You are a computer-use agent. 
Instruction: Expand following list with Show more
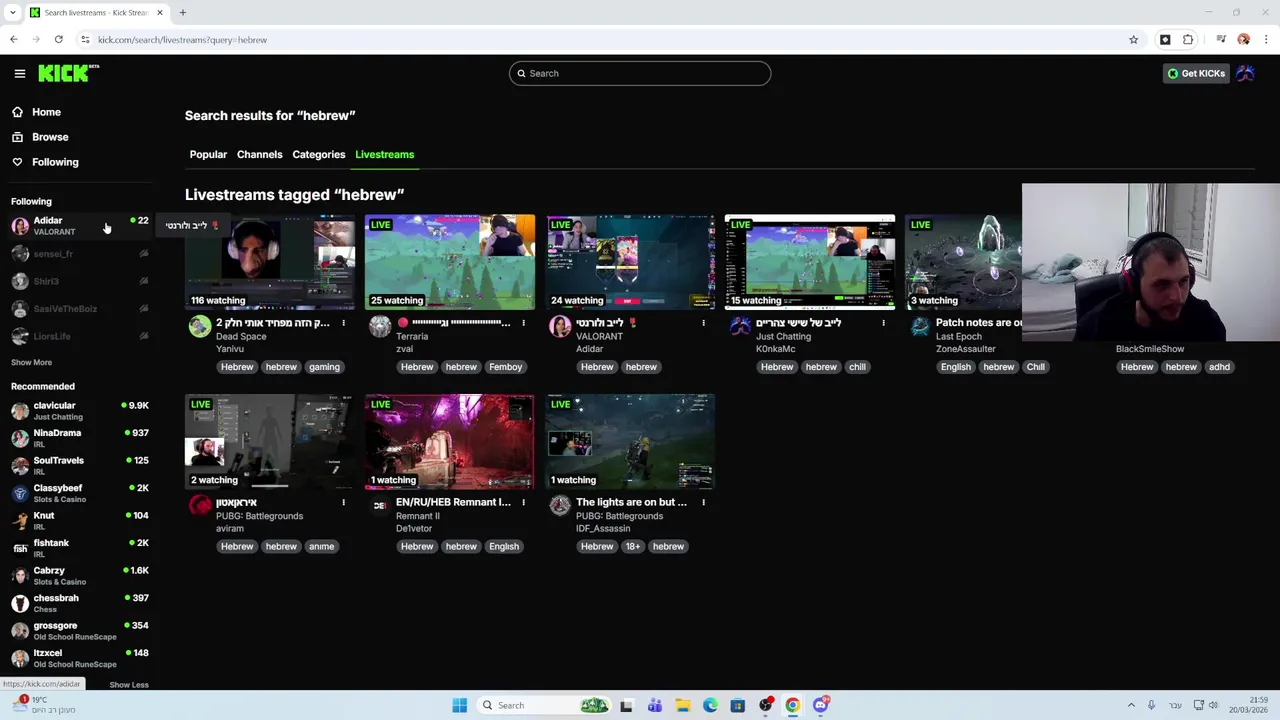31,362
